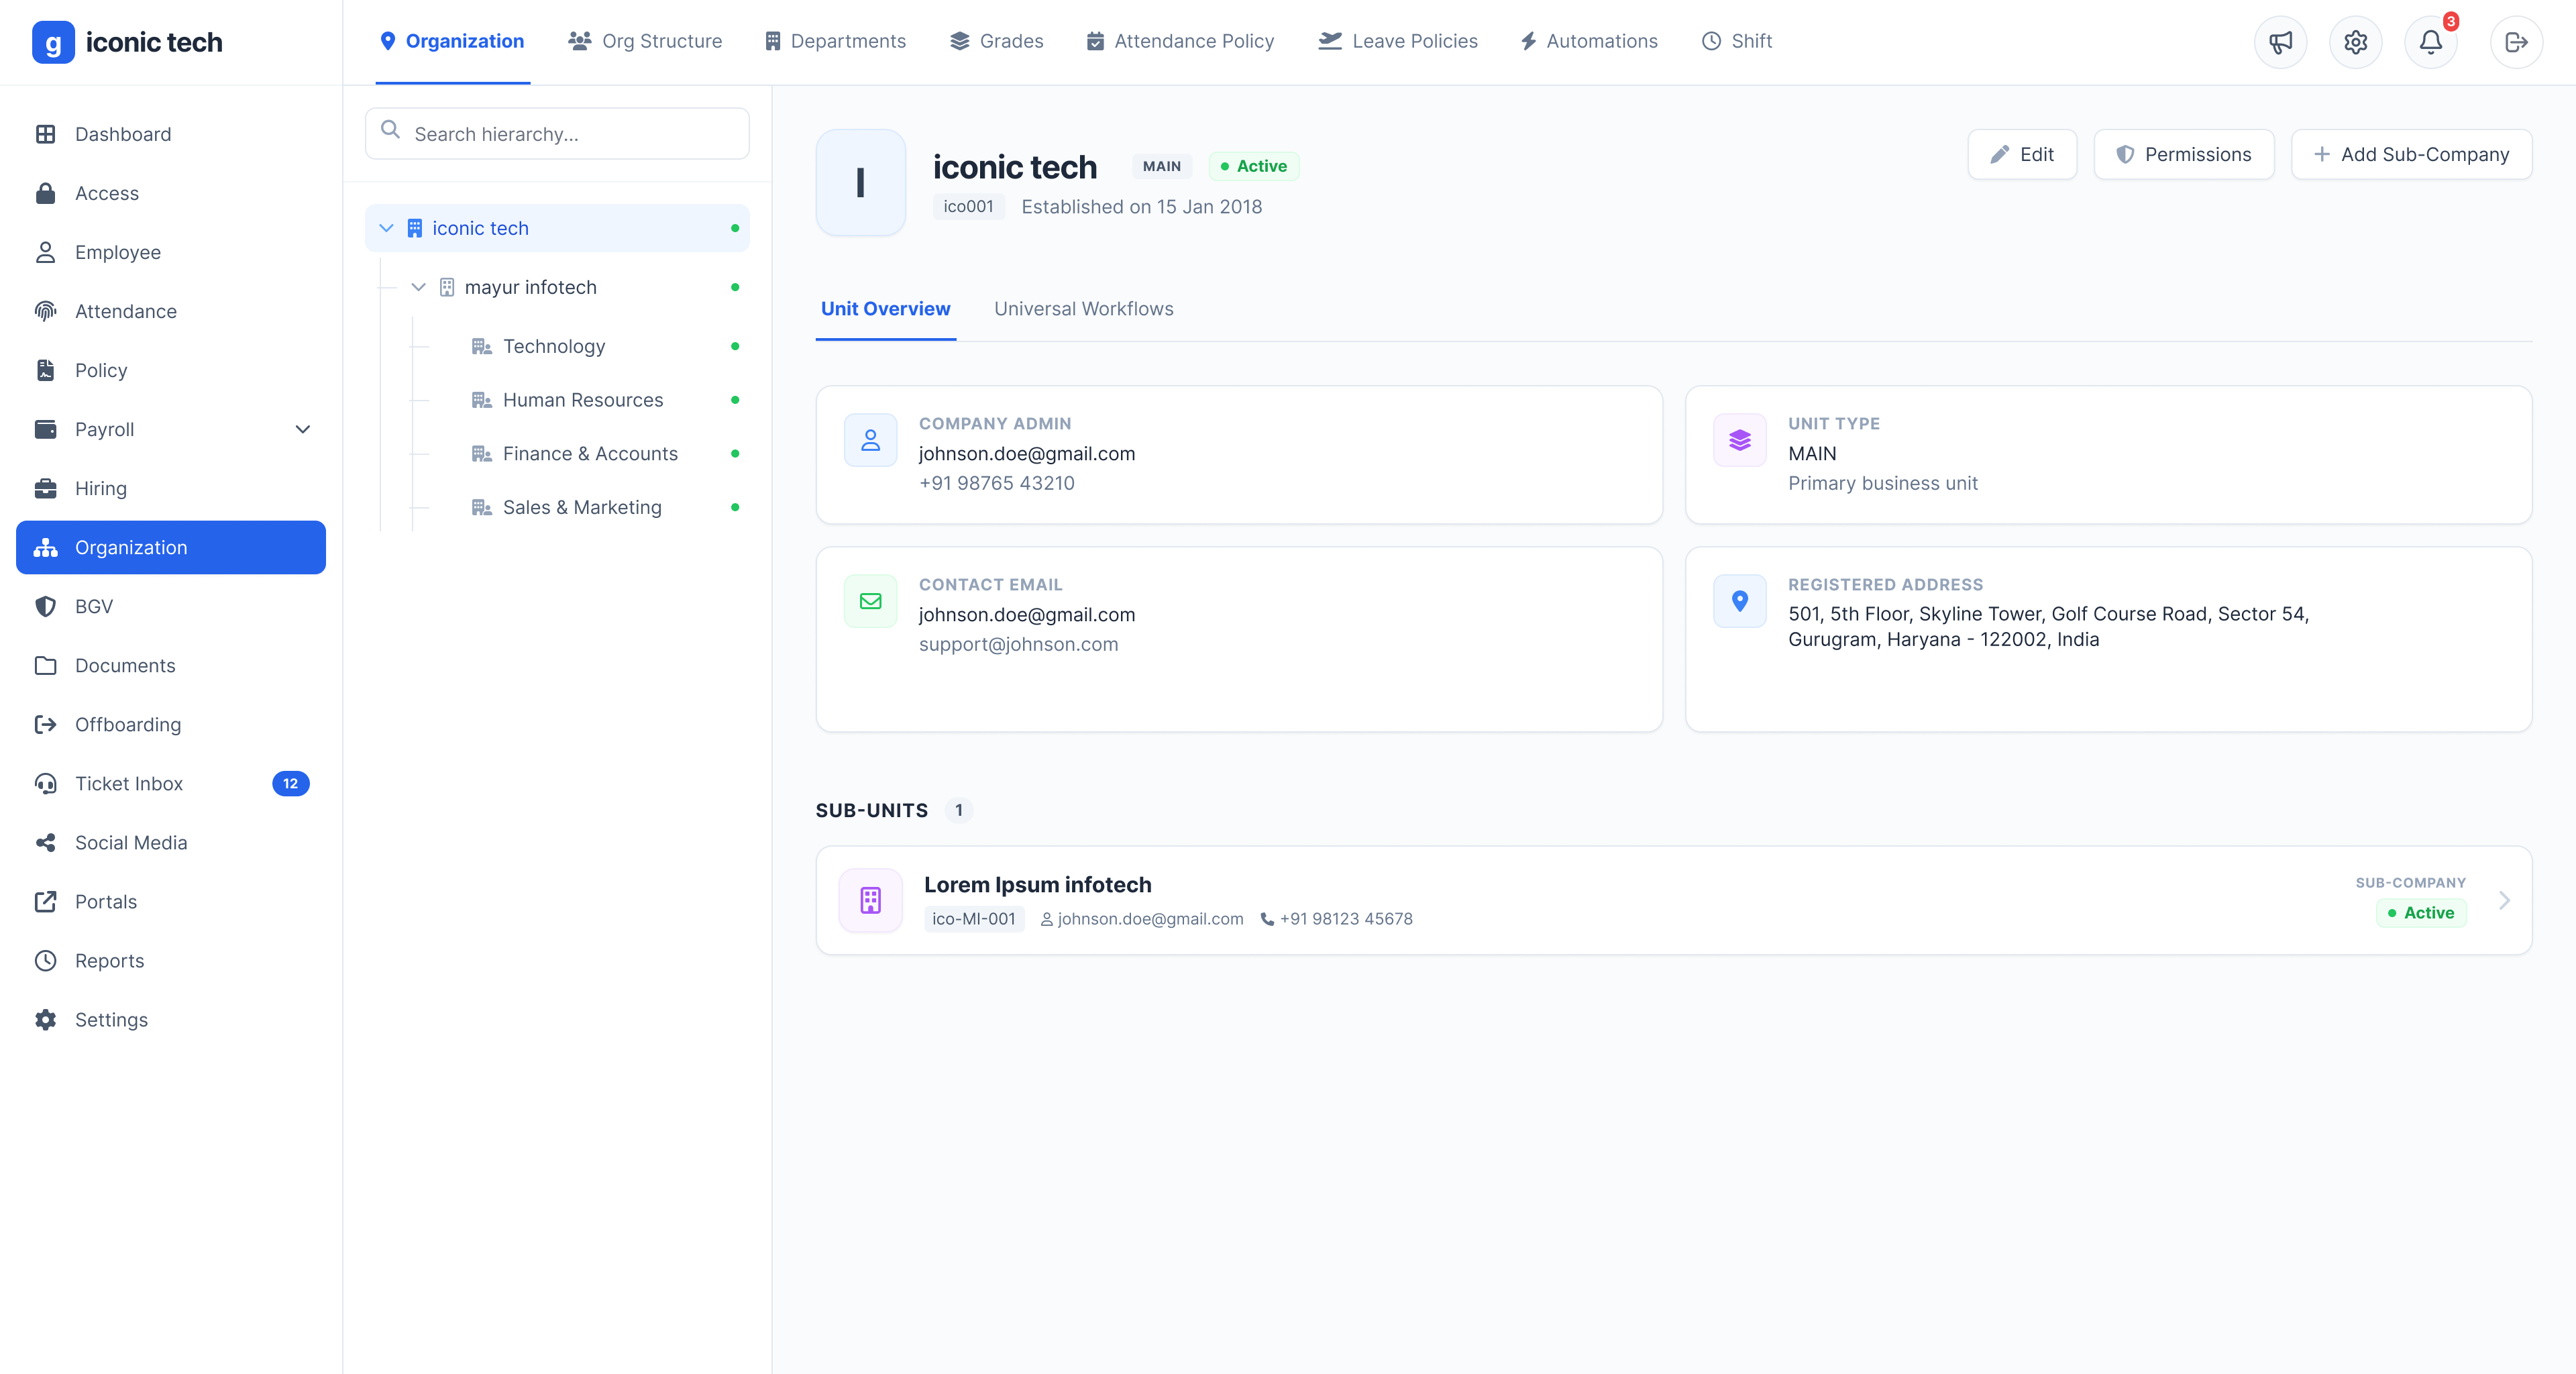Switch to Universal Workflows tab

(1083, 309)
